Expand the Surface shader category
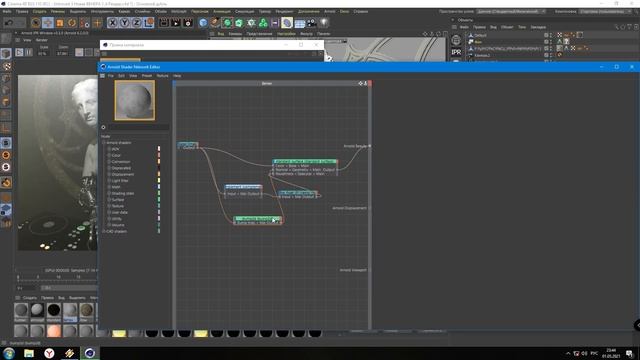Image resolution: width=640 pixels, height=360 pixels. click(109, 200)
